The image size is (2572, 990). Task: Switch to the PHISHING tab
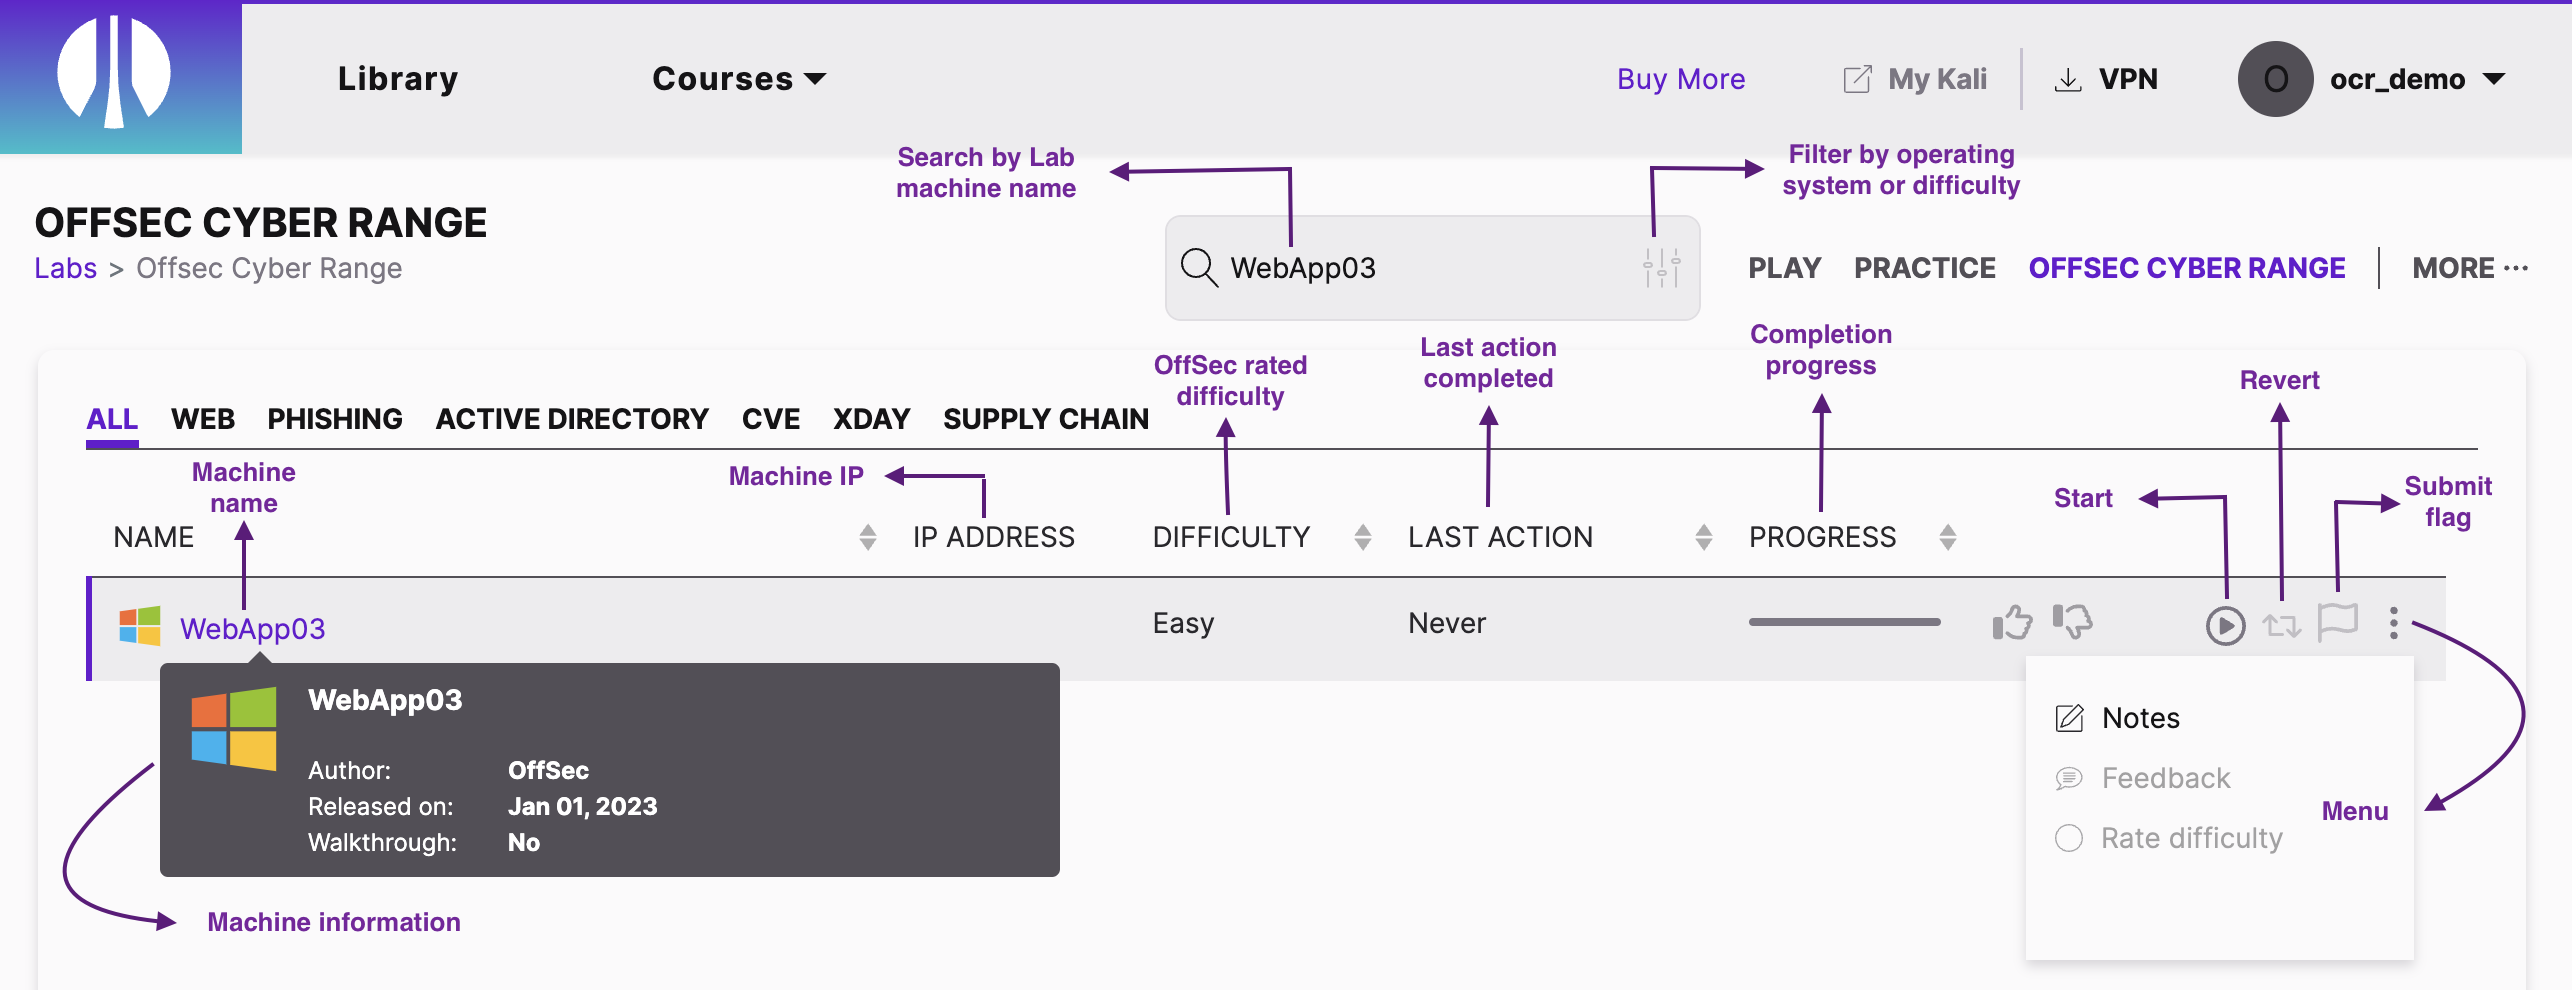click(x=335, y=419)
